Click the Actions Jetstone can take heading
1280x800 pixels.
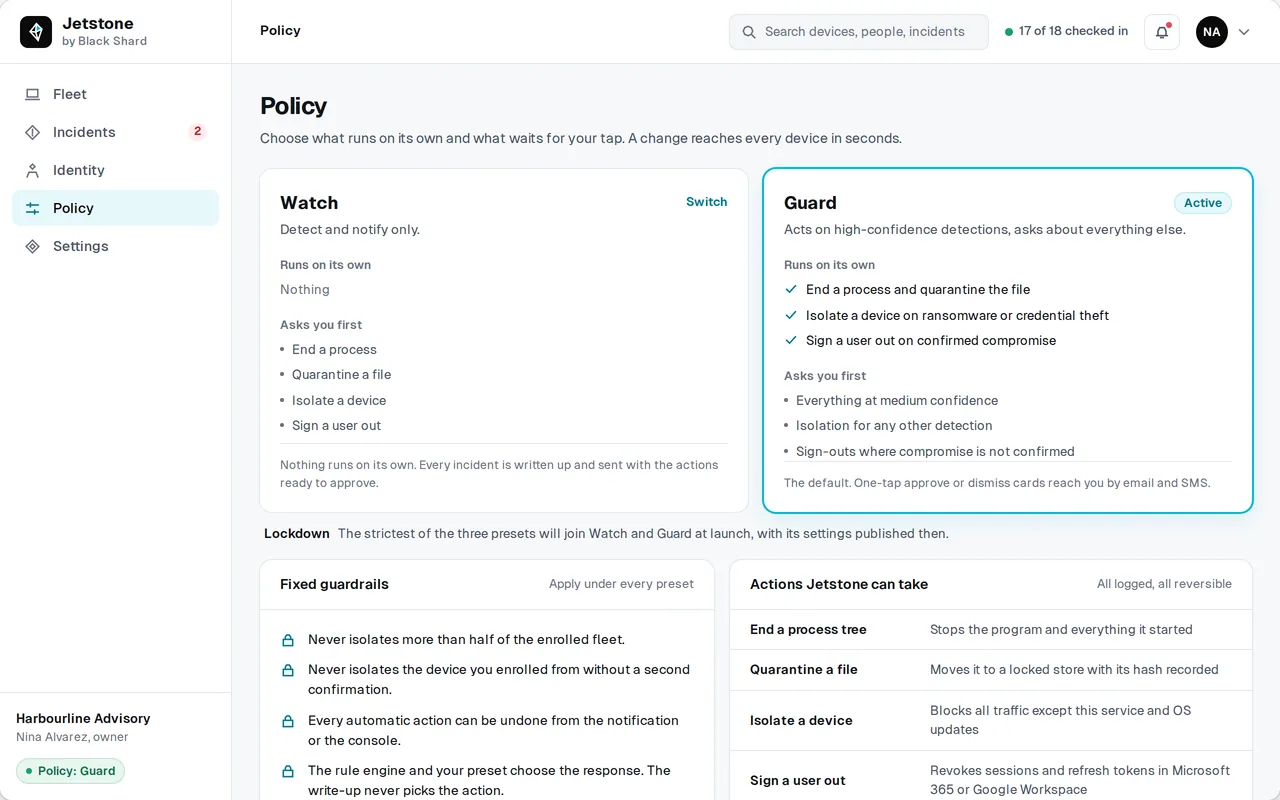(839, 585)
